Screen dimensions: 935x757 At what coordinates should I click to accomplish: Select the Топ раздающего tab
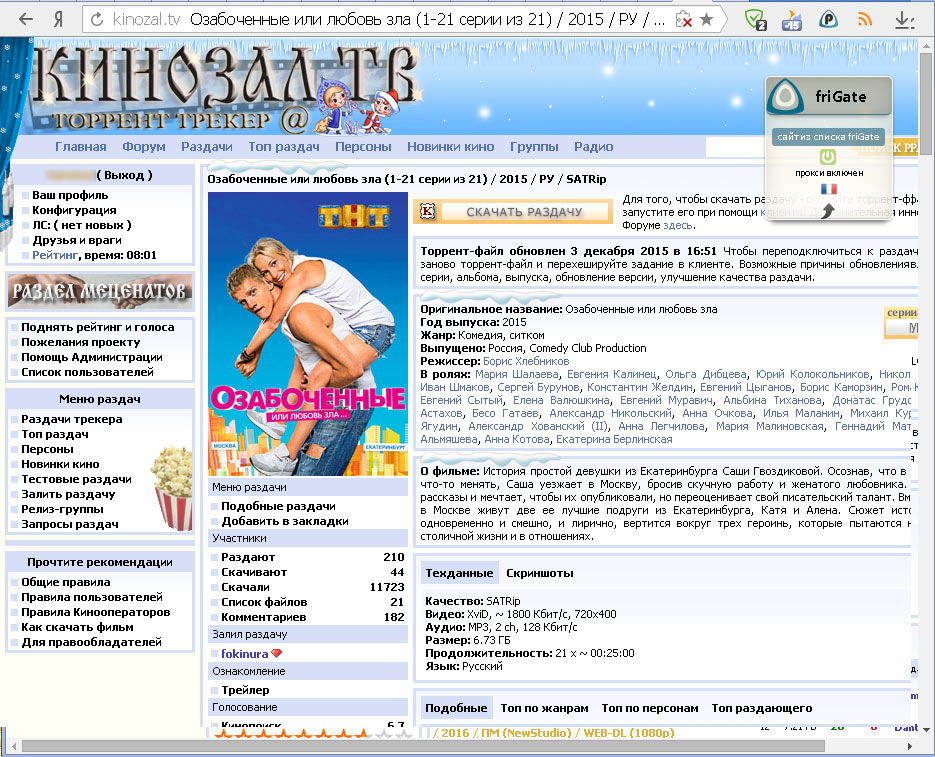tap(761, 708)
